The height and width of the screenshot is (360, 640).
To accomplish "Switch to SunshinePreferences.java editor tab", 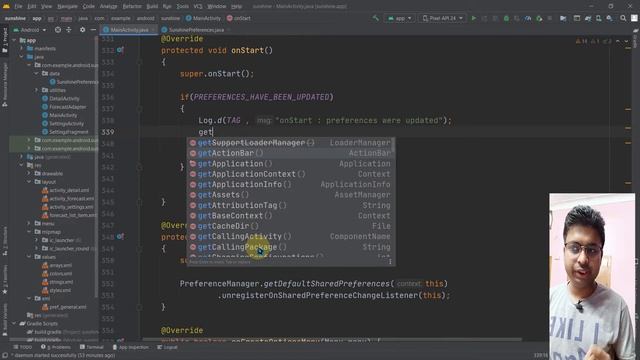I will 196,30.
